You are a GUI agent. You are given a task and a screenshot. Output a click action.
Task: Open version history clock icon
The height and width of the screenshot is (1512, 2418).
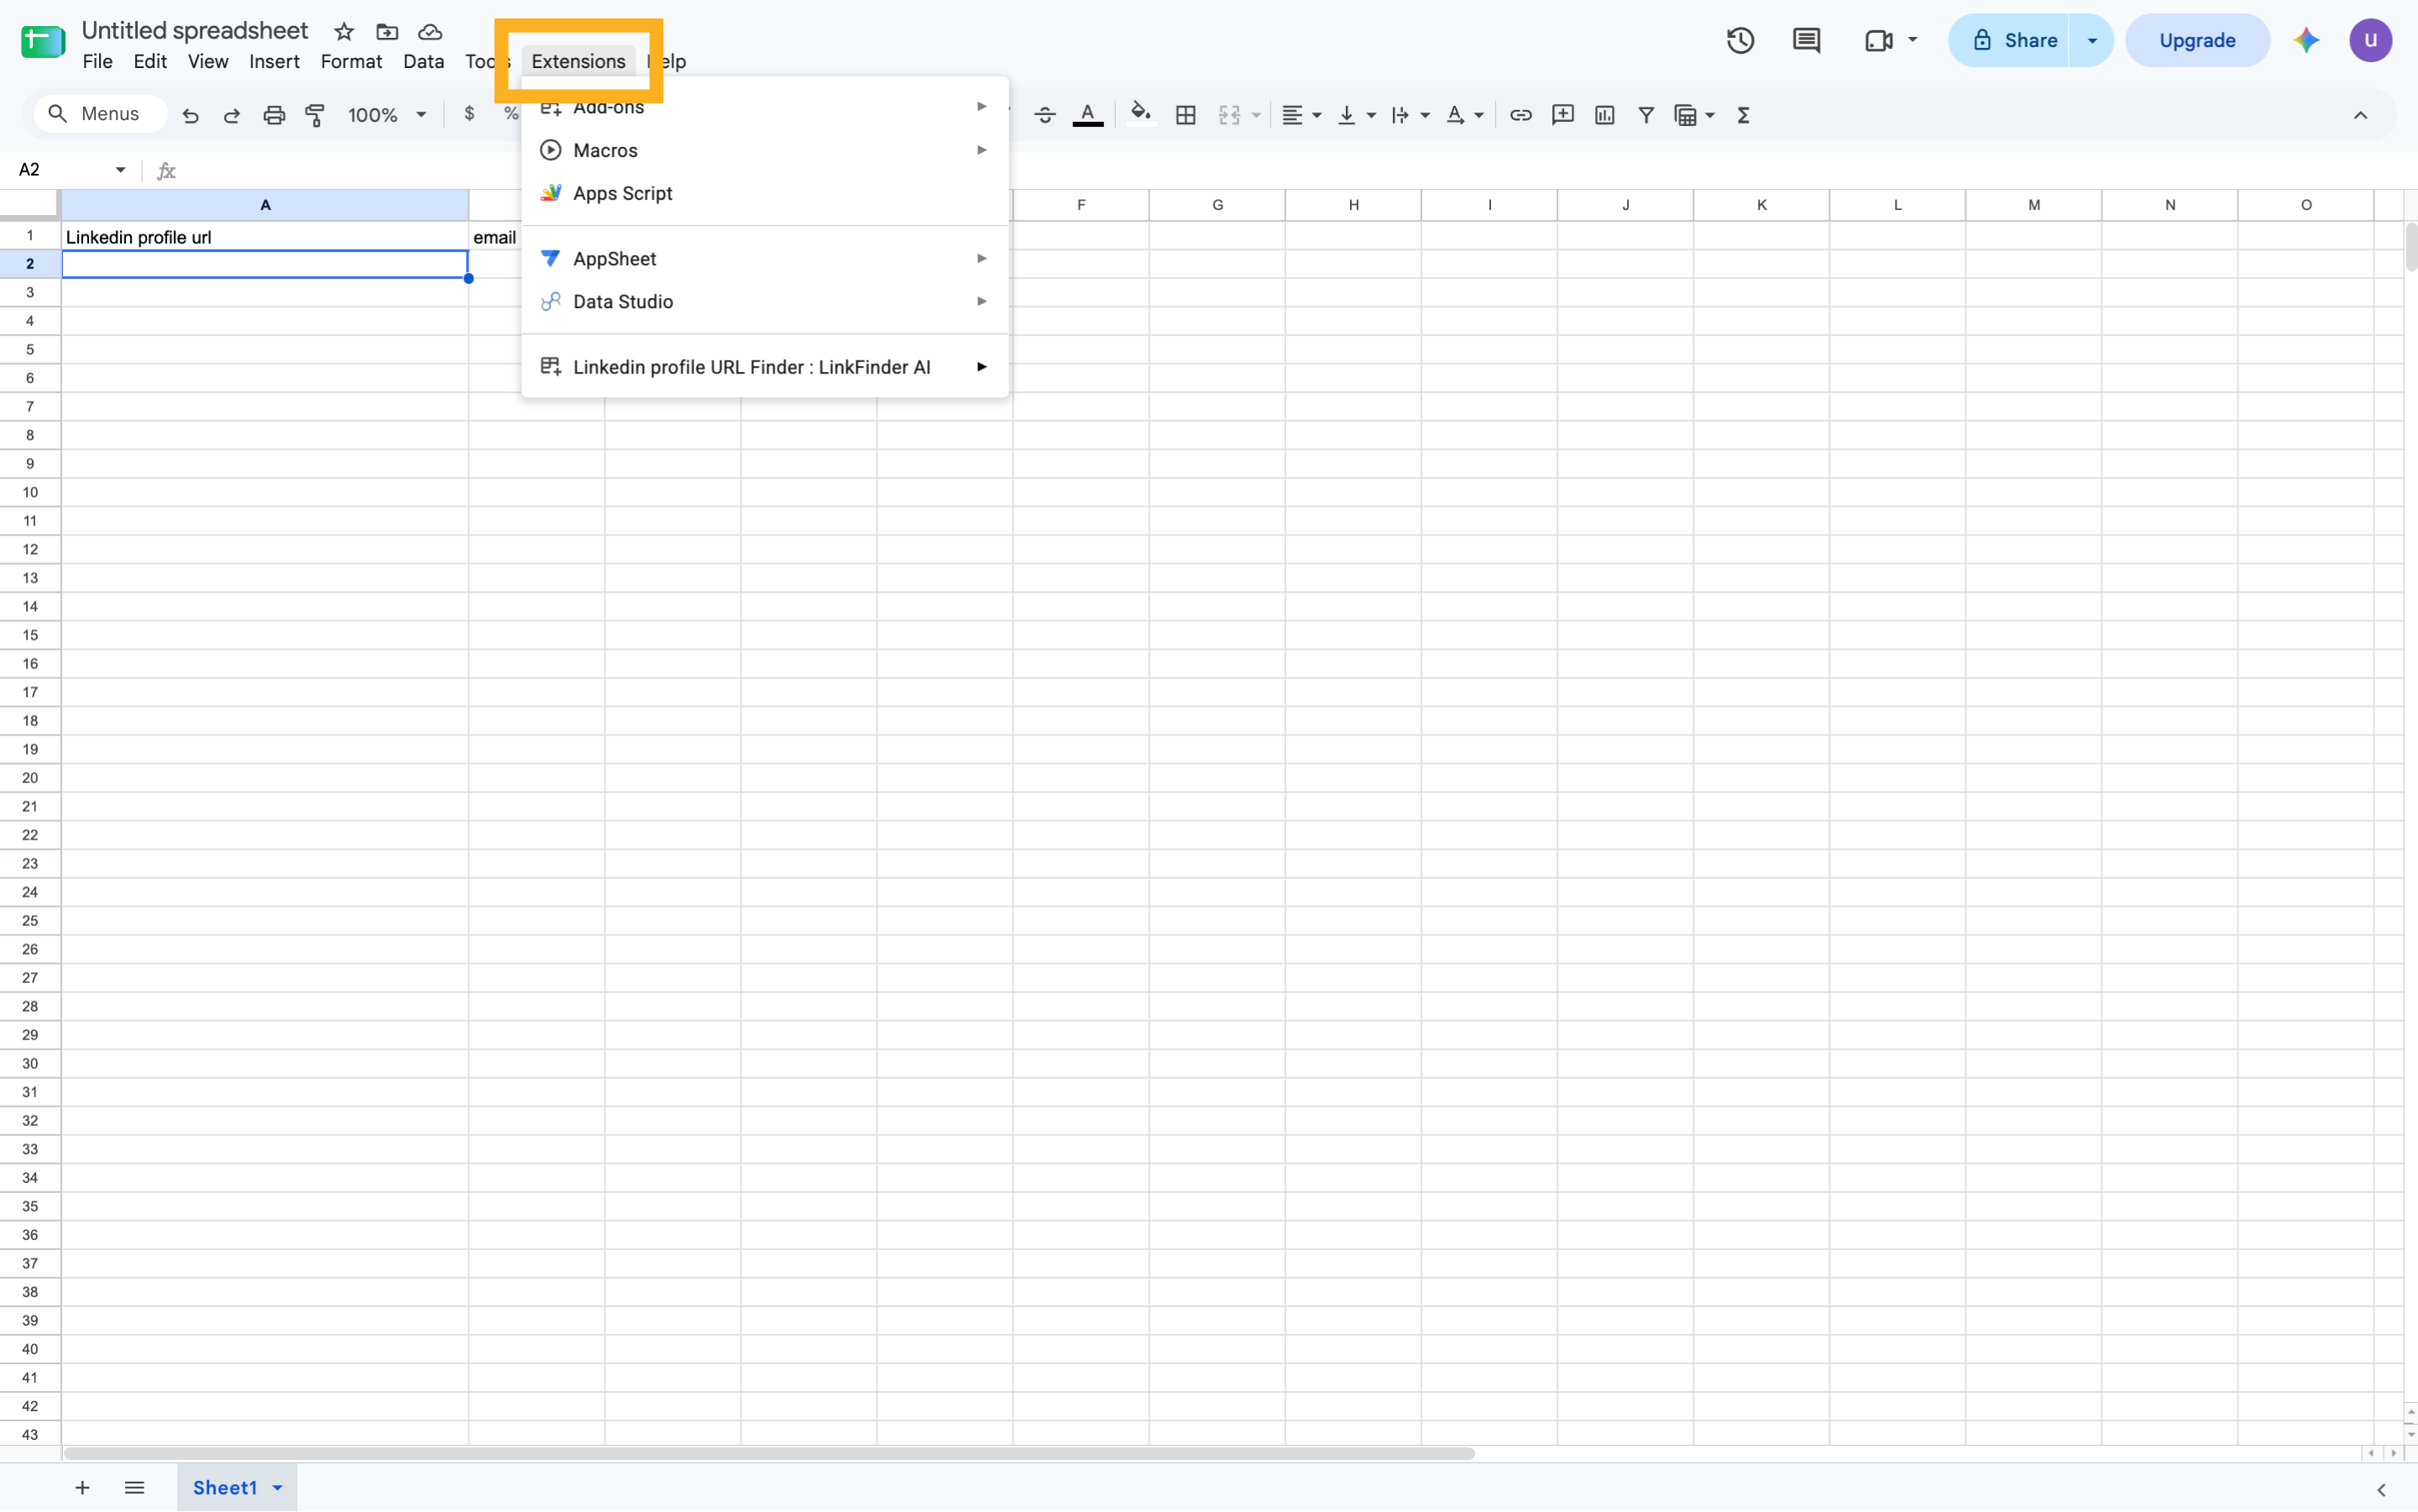tap(1741, 40)
